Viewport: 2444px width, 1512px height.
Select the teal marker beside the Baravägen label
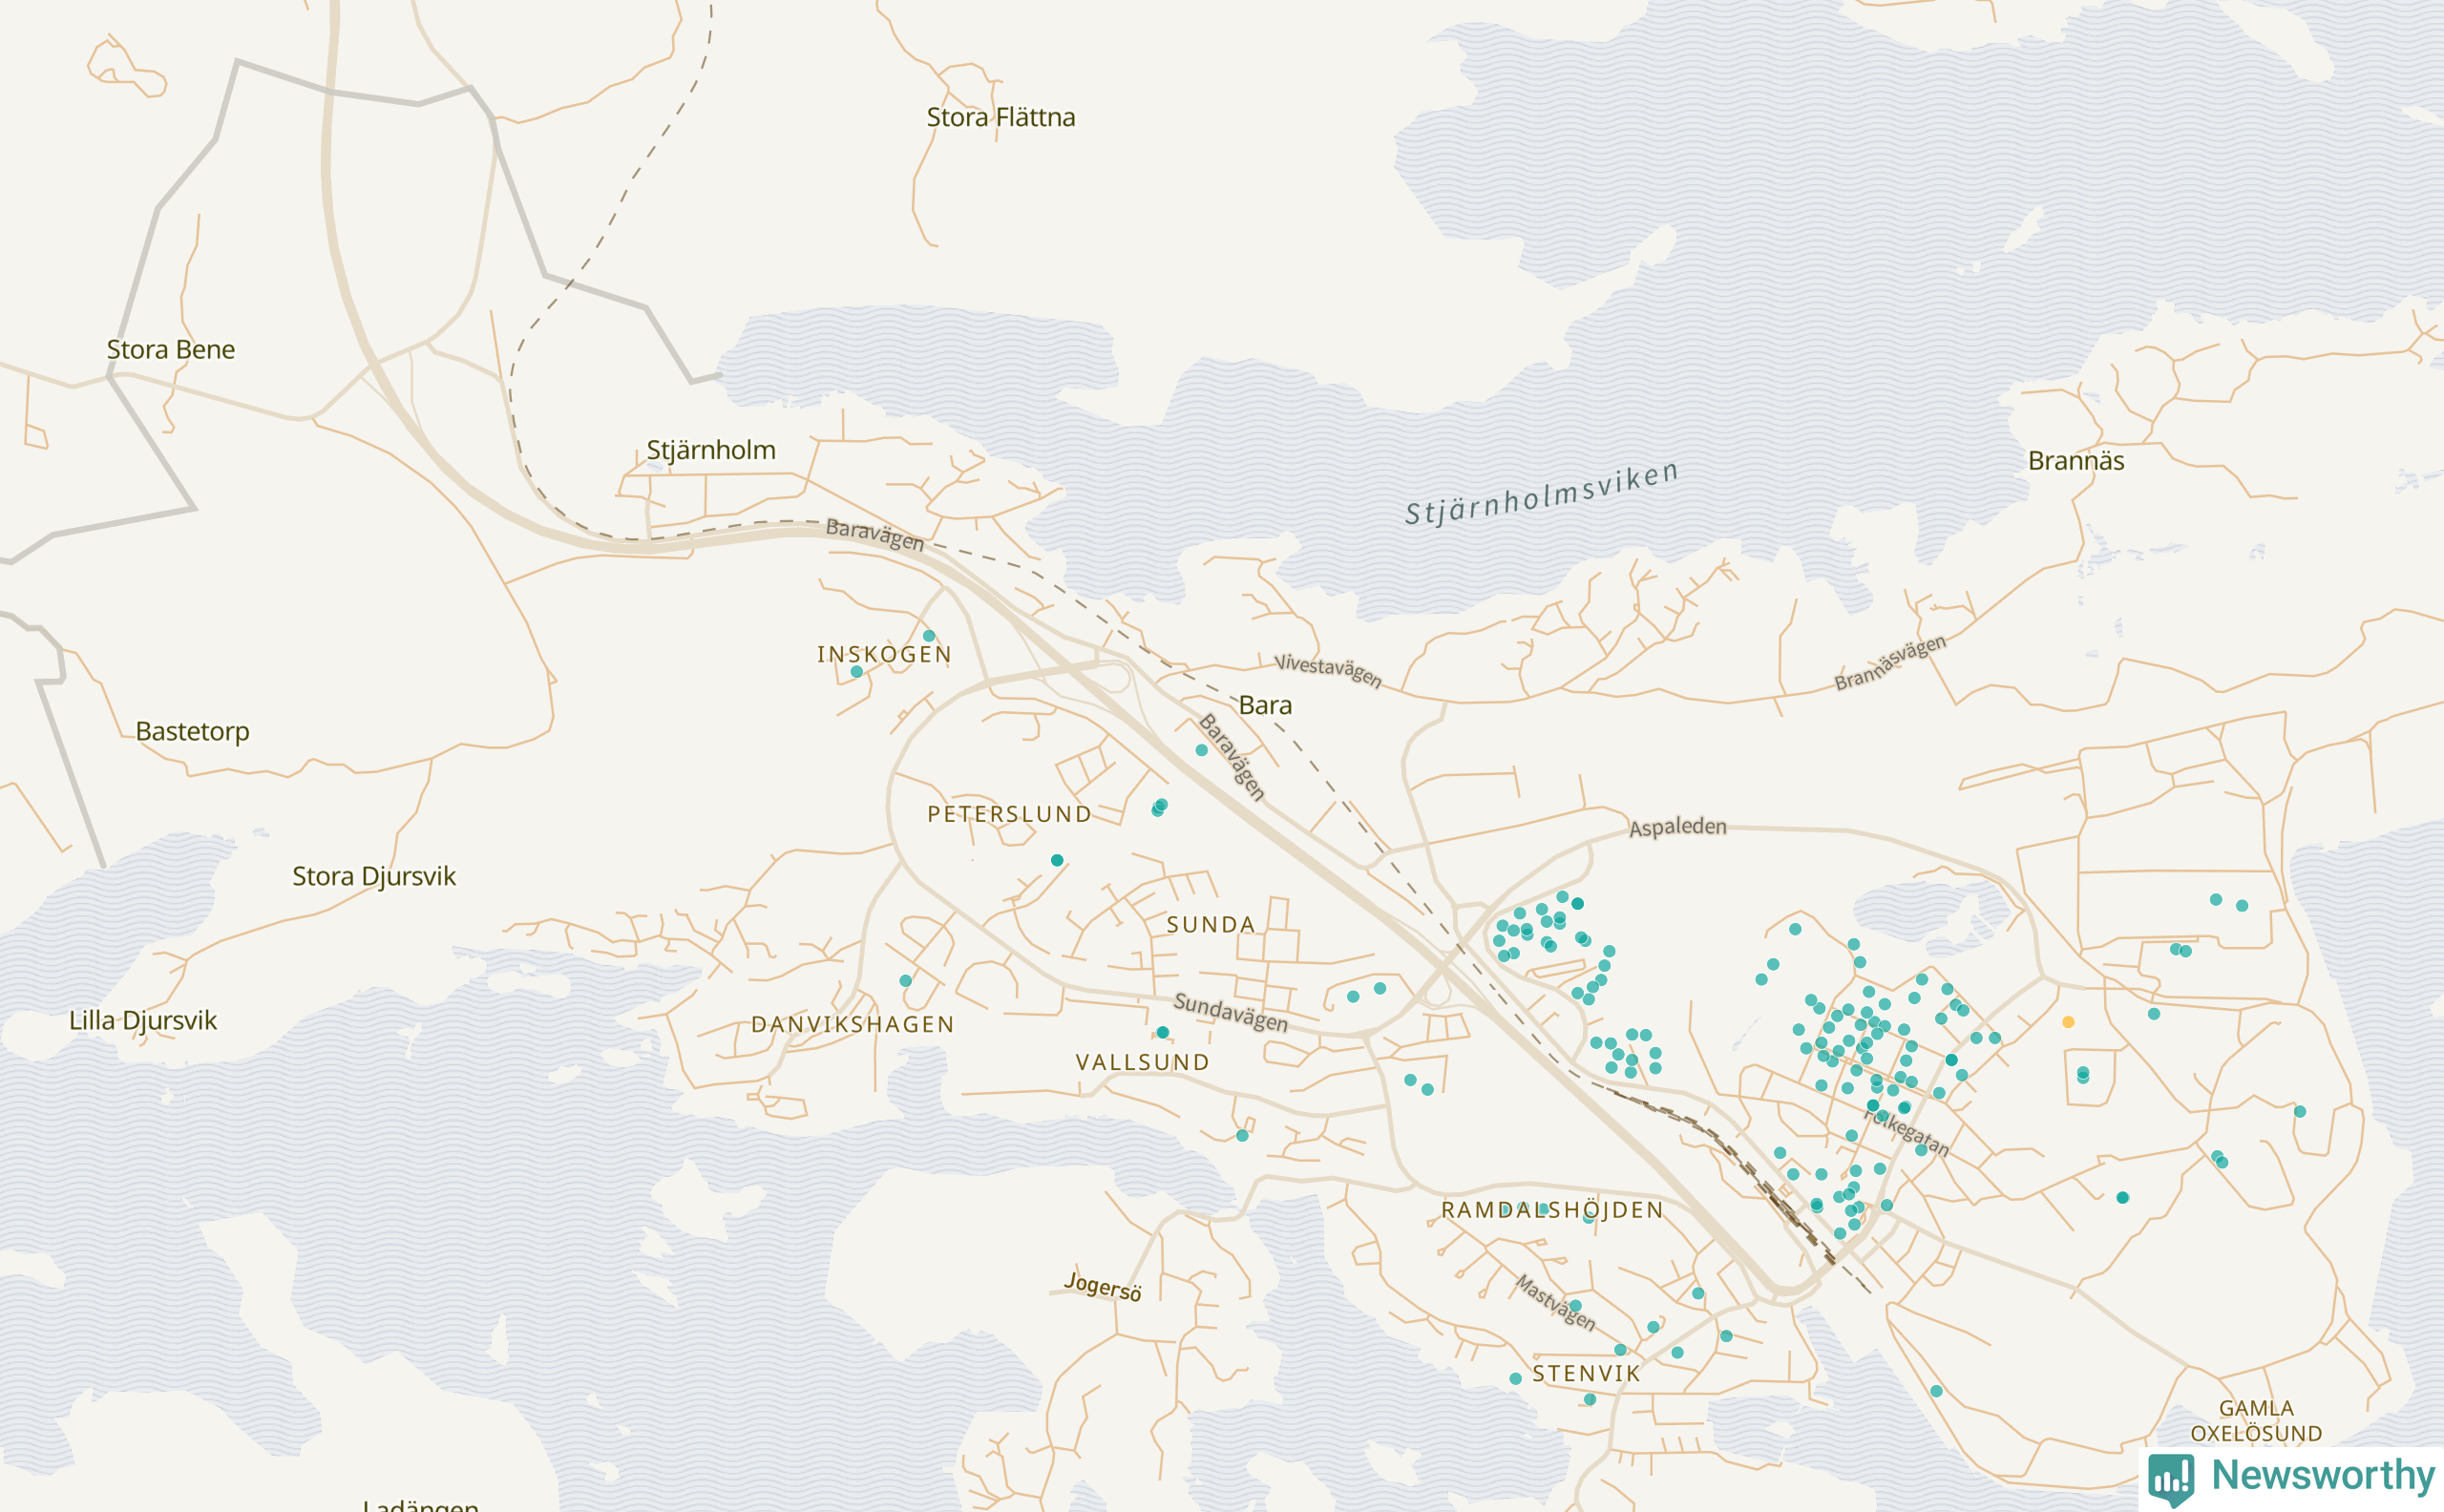tap(1202, 750)
